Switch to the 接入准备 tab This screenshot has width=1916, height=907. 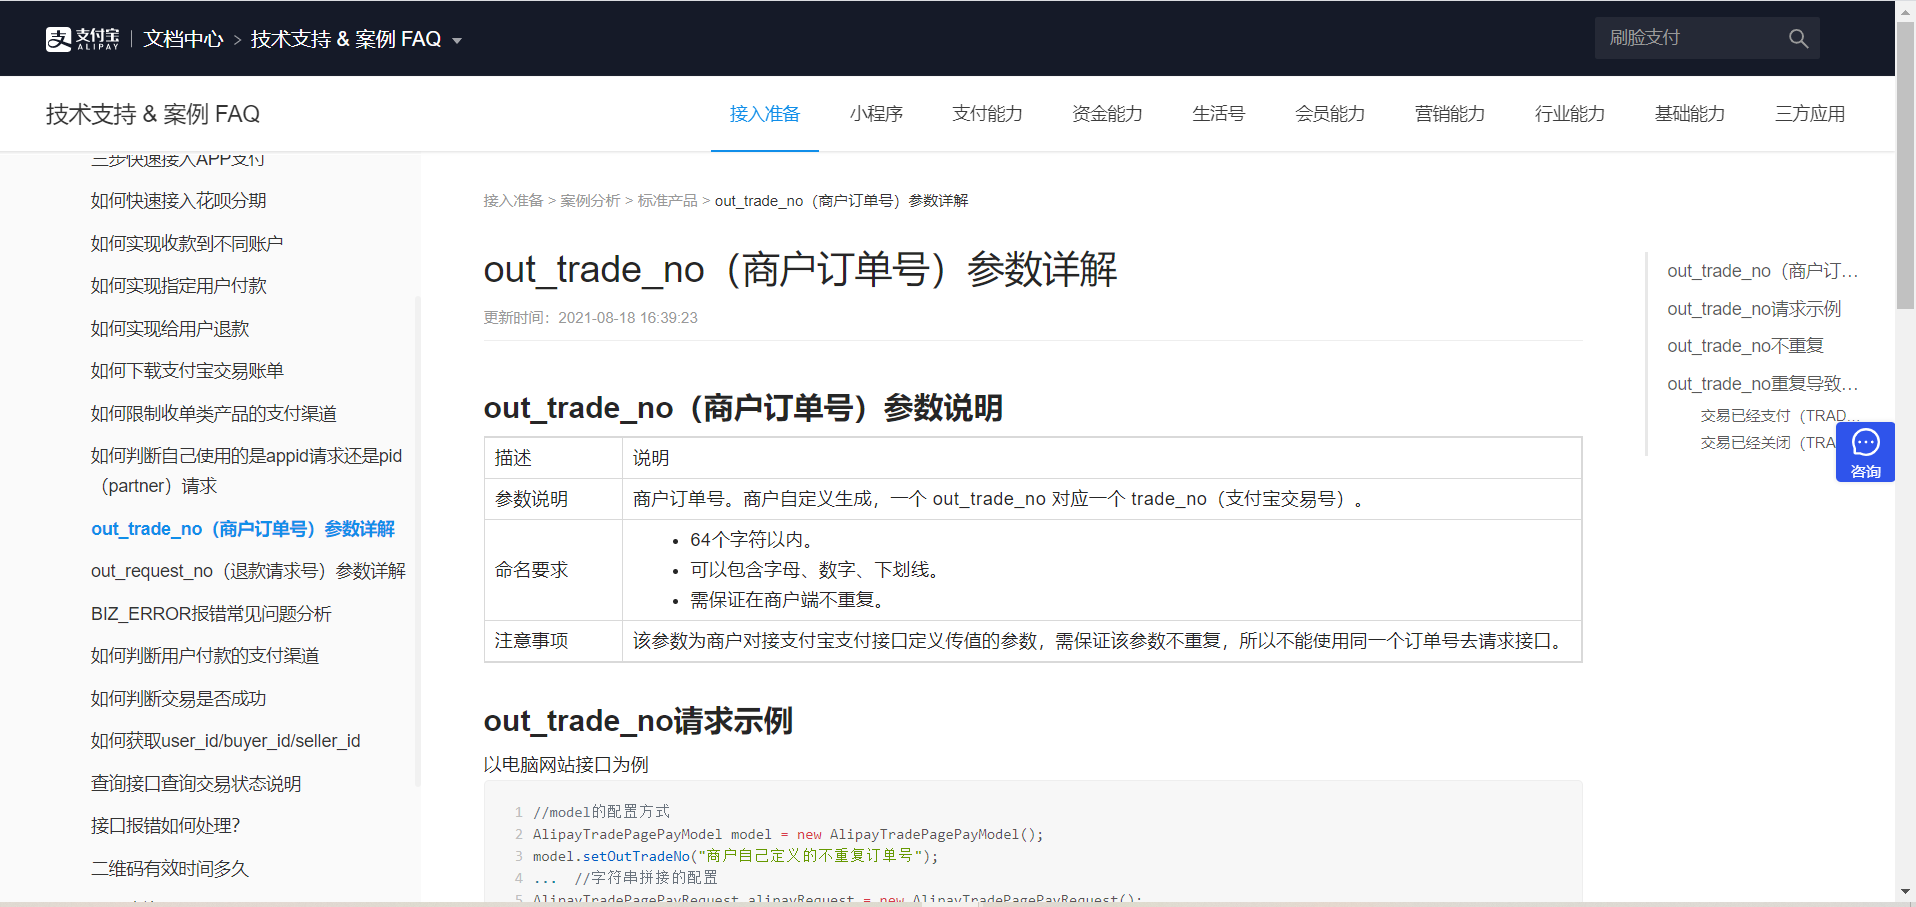click(x=765, y=114)
